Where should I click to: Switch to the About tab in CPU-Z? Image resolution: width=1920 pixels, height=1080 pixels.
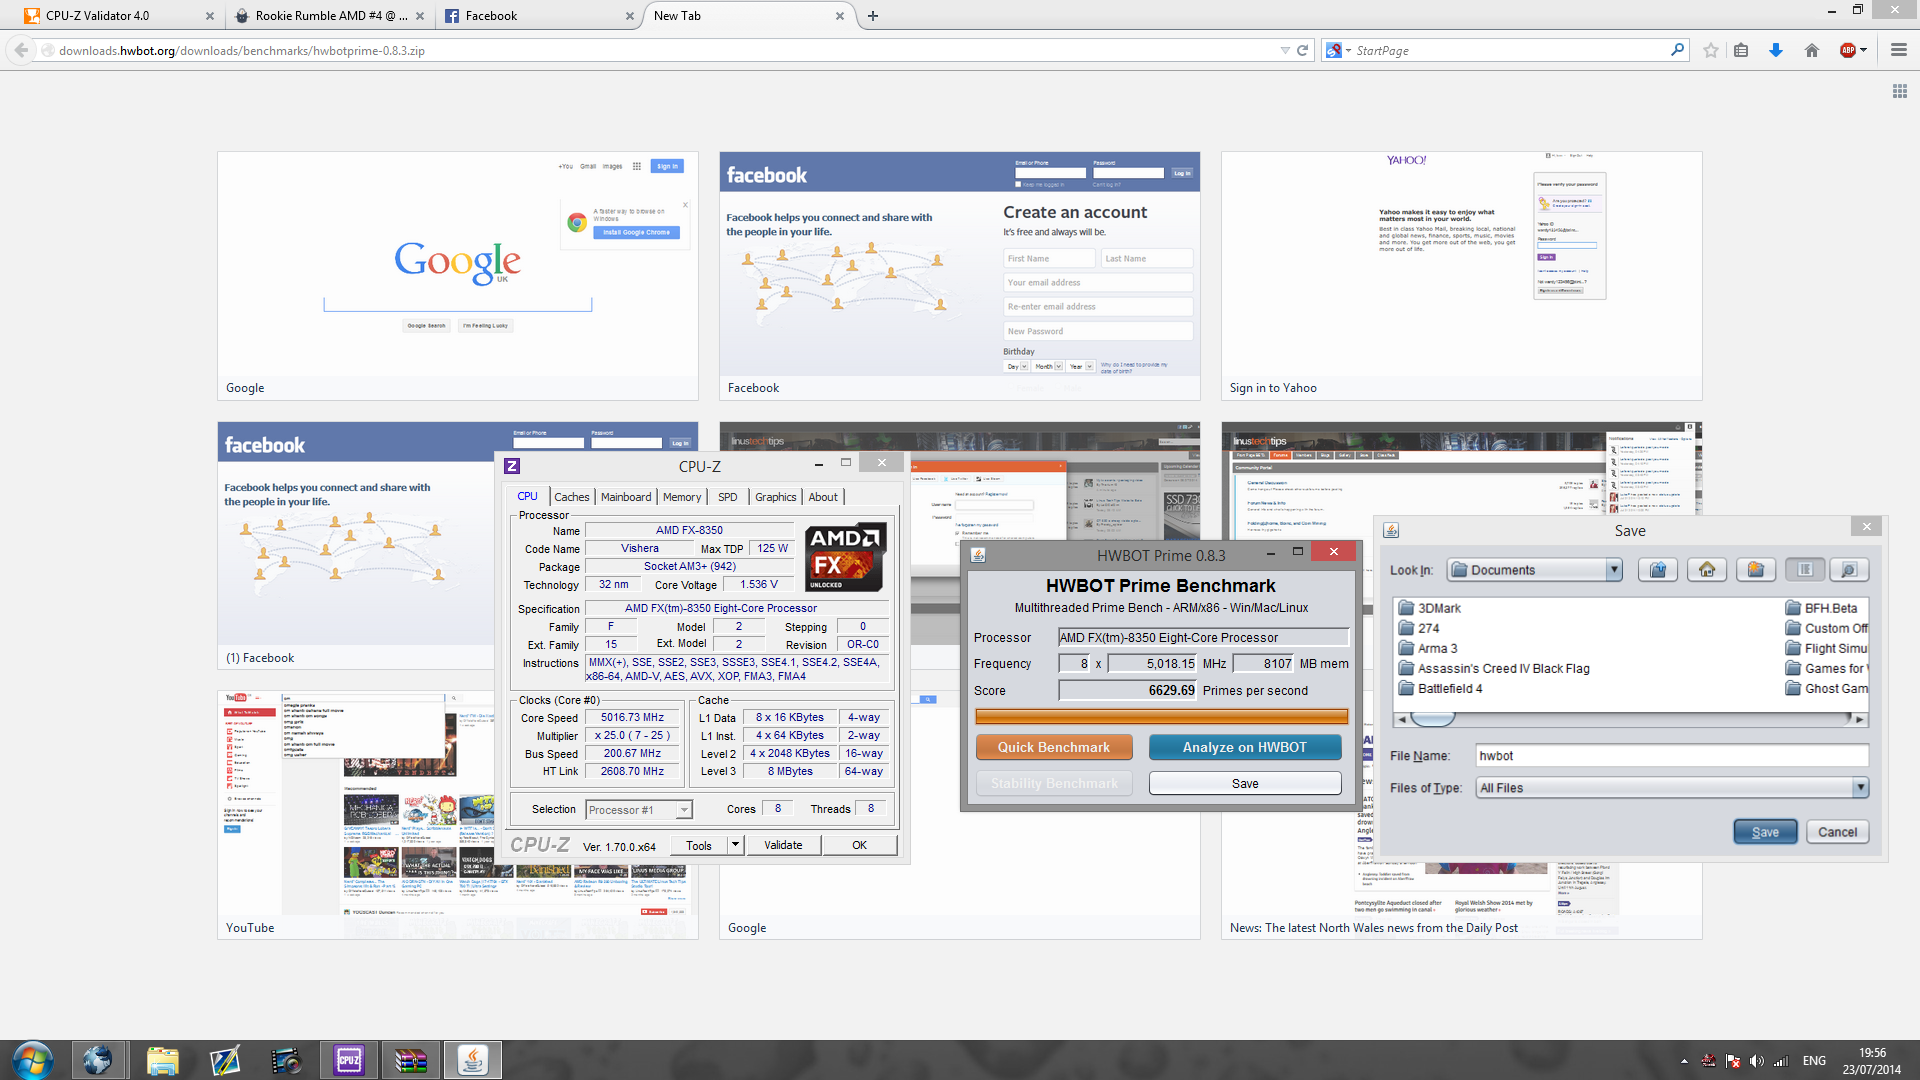pos(823,497)
